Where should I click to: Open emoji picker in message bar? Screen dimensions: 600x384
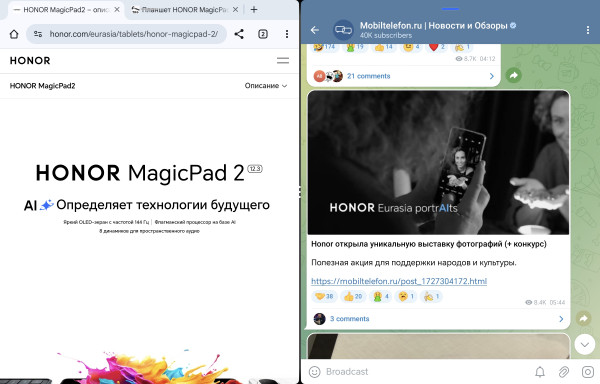315,372
